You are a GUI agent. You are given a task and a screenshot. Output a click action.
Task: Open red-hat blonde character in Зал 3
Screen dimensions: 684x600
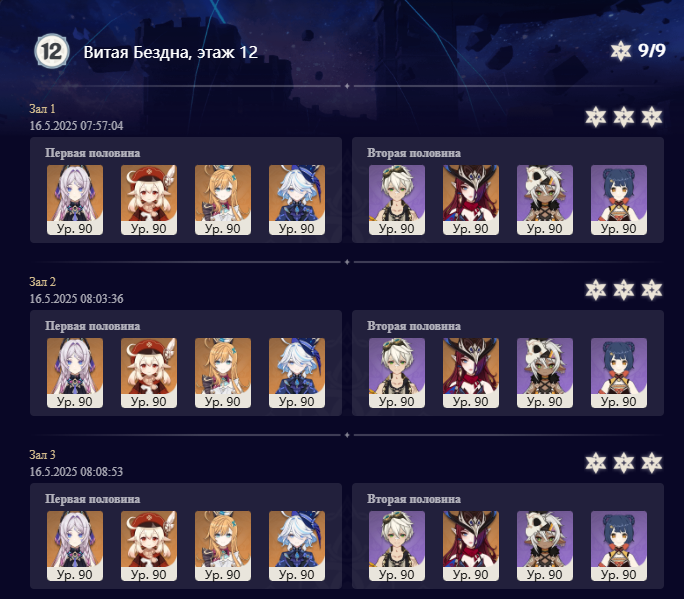(x=149, y=546)
